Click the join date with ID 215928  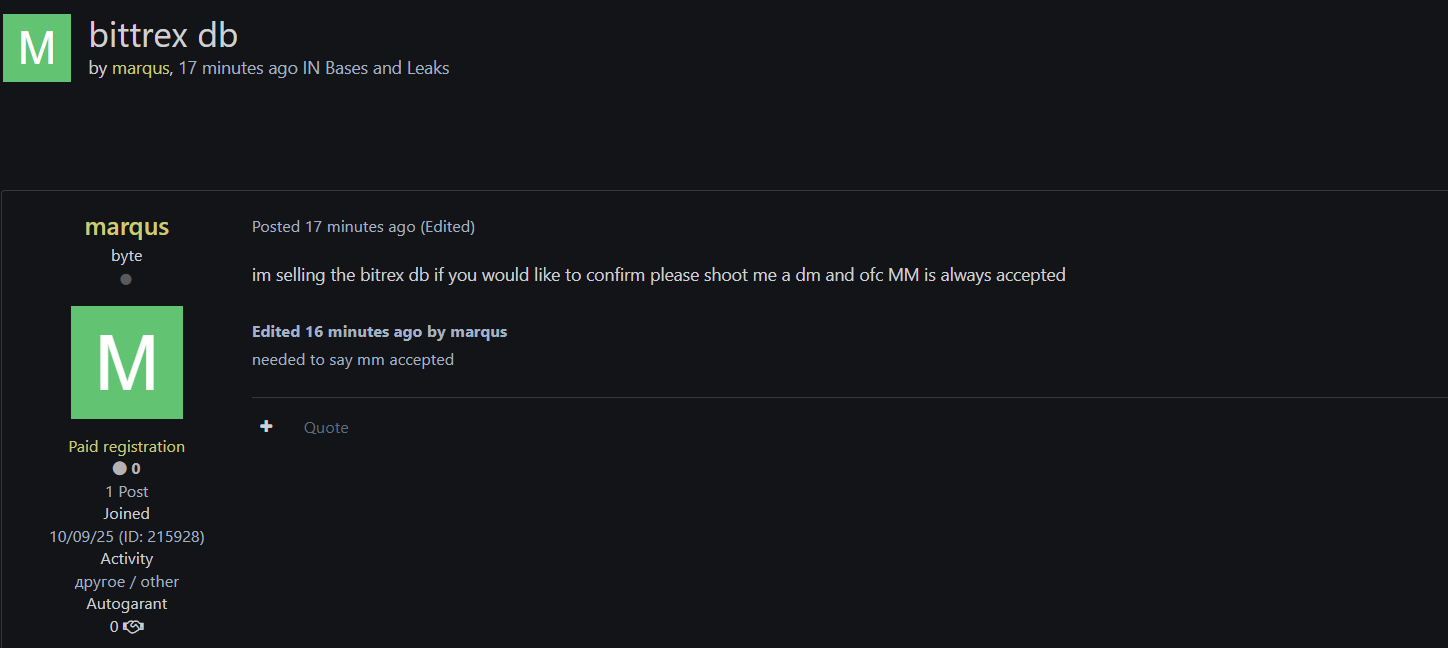[x=127, y=536]
